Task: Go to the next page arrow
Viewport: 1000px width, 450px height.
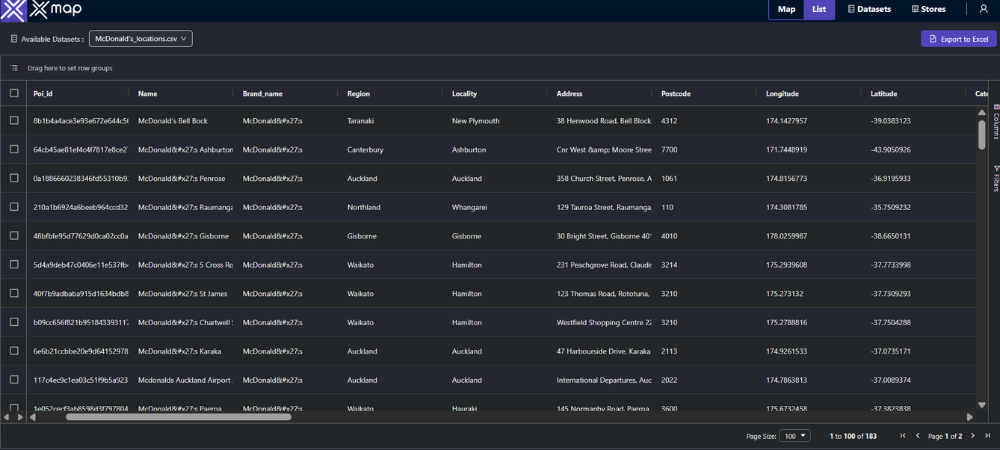Action: point(973,436)
